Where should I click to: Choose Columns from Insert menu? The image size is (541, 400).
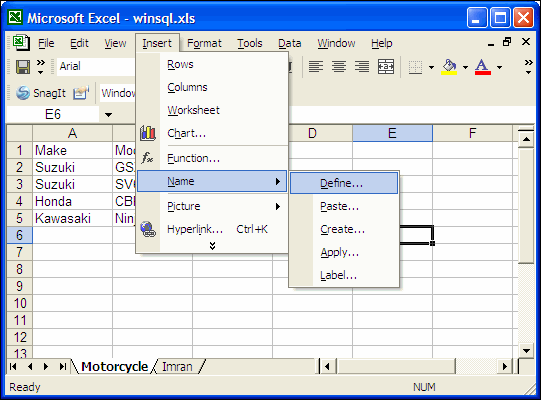[212, 87]
